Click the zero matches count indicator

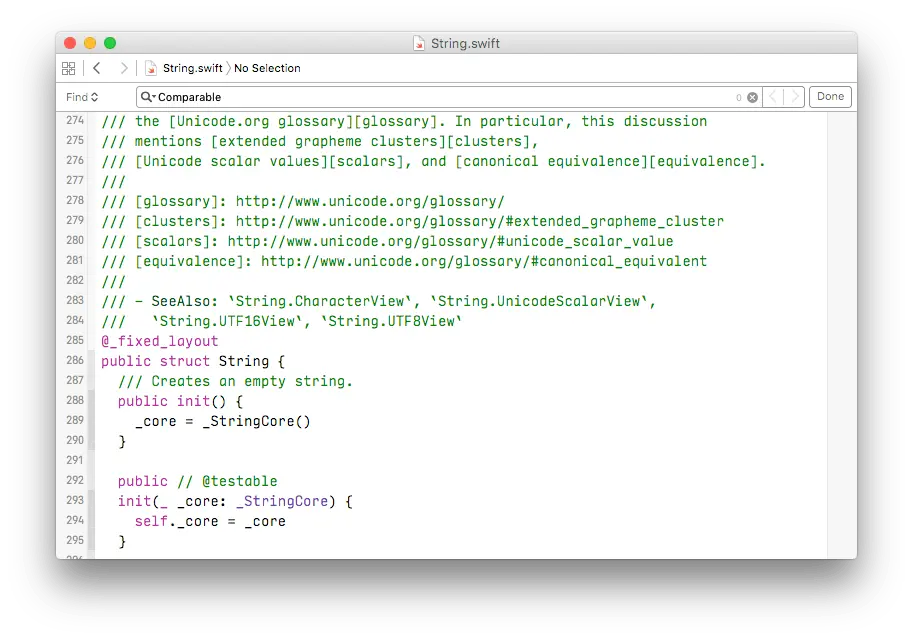point(738,97)
